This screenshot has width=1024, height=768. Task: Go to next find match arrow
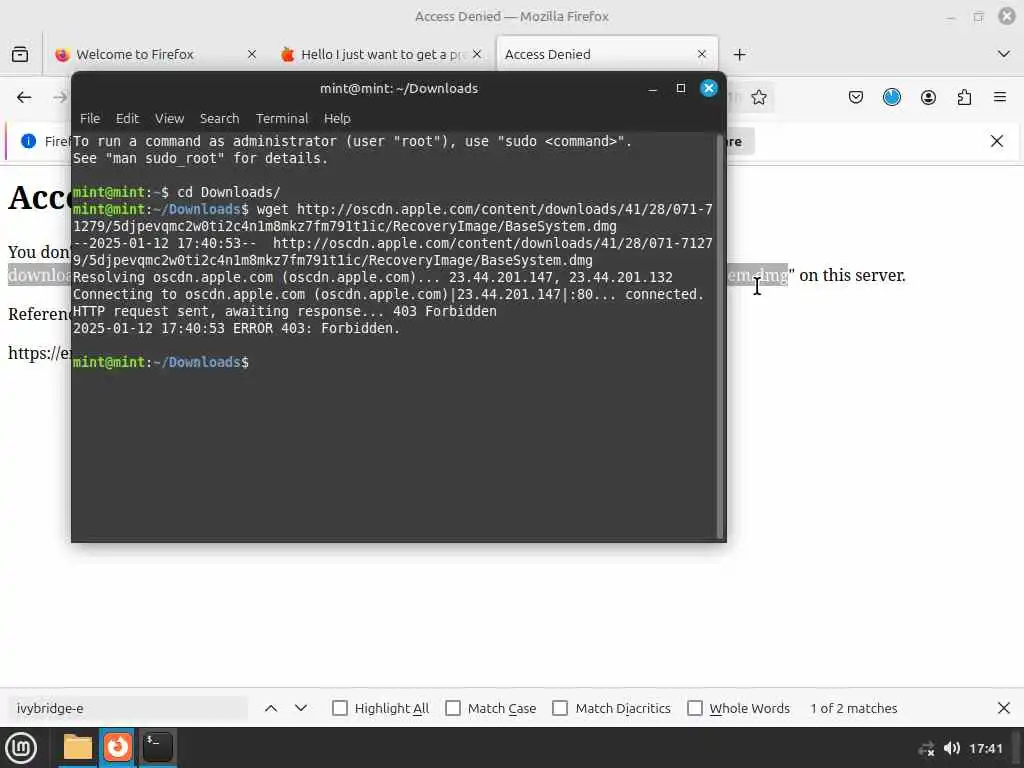(x=300, y=708)
